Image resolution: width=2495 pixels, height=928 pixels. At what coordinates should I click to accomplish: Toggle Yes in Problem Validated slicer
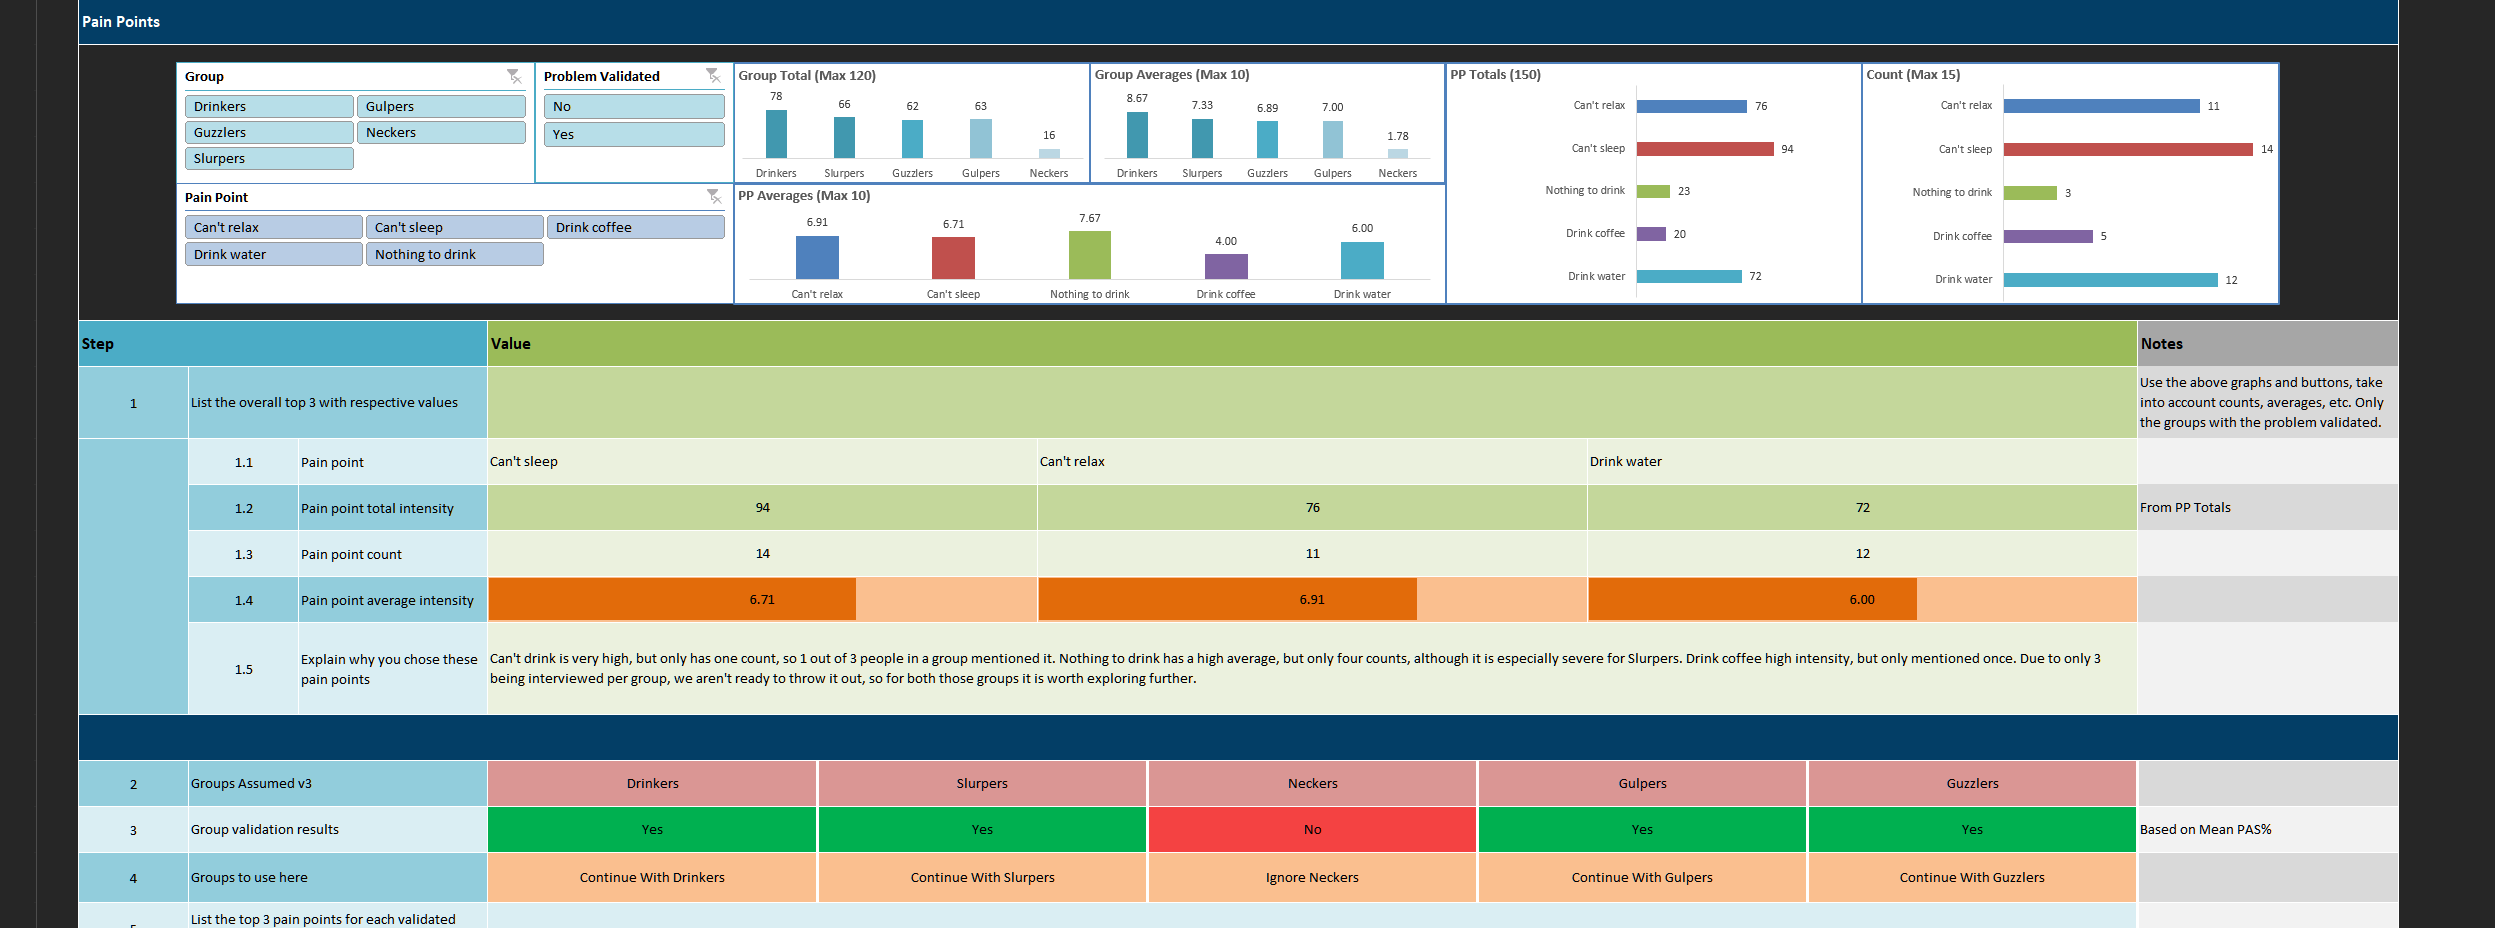pyautogui.click(x=634, y=134)
